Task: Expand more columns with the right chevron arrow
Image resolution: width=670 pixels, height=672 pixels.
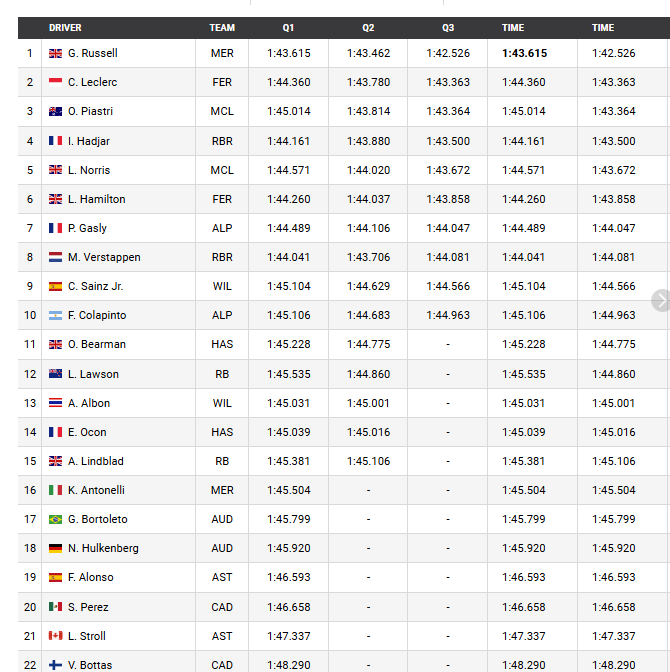Action: (661, 300)
